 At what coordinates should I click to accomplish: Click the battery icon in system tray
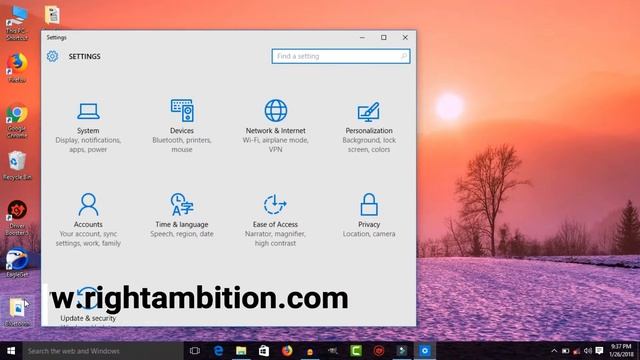(565, 351)
